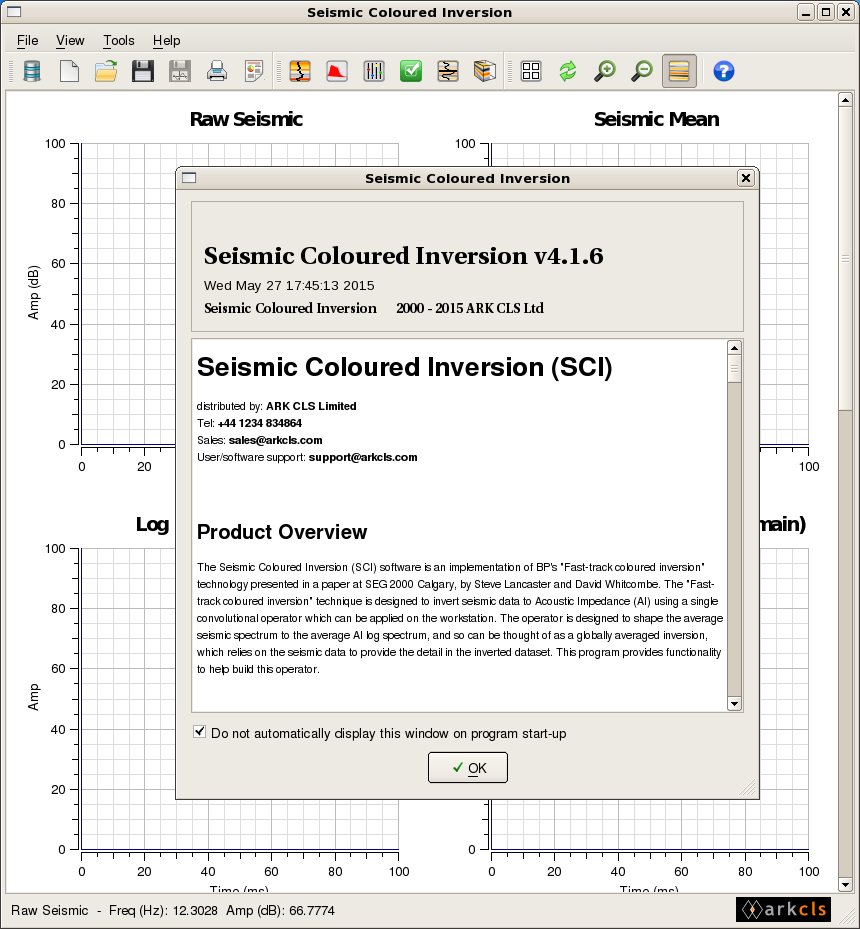Click the ARK CLS Limited distributor text
This screenshot has height=929, width=860.
[311, 406]
